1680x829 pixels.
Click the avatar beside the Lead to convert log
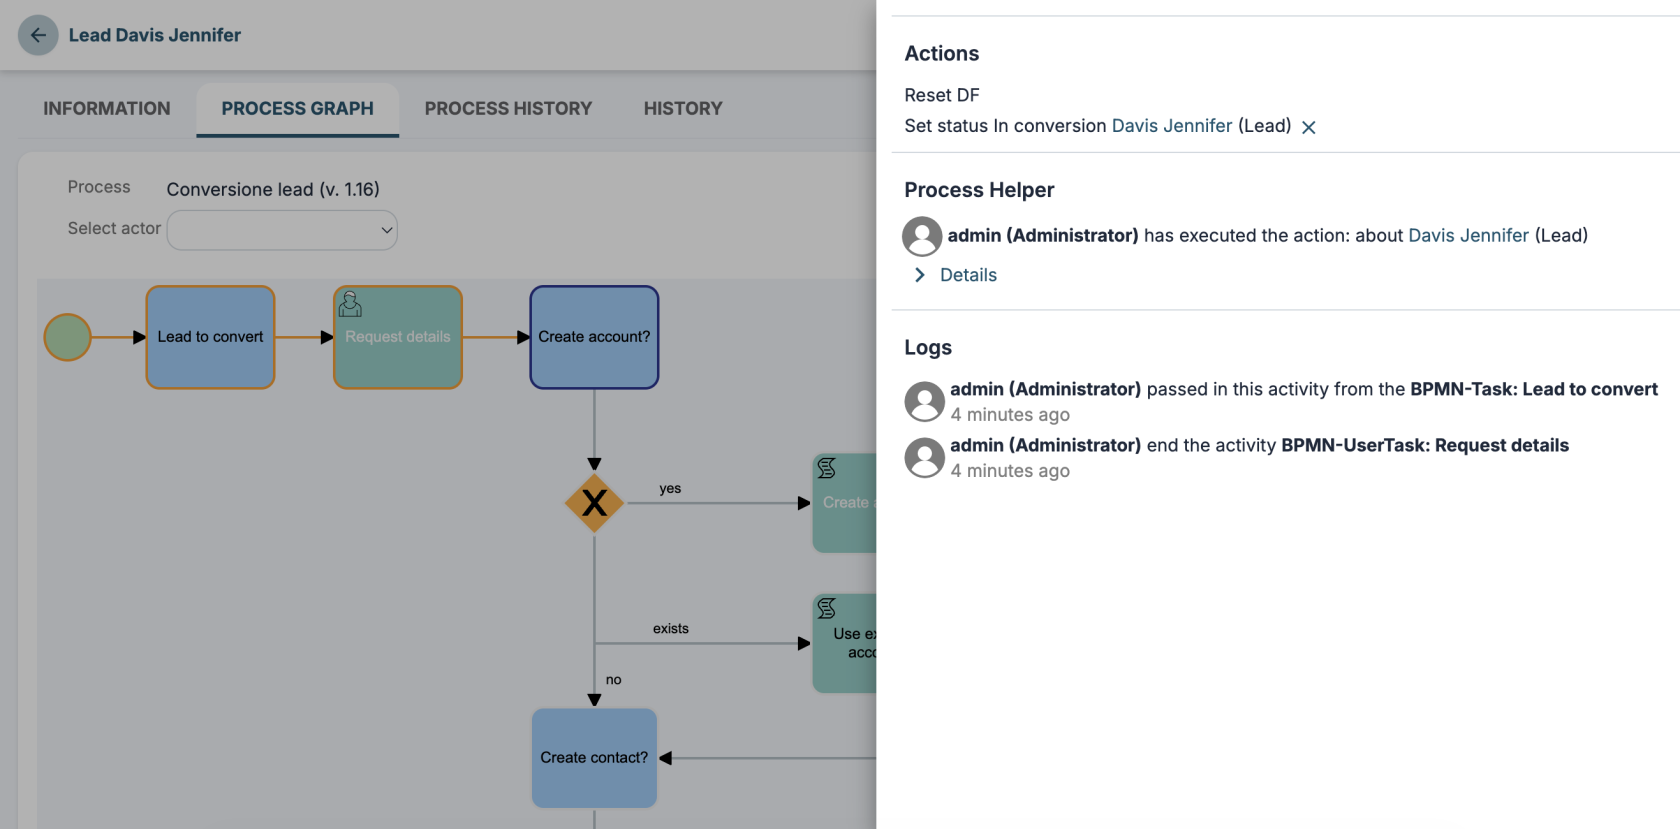924,401
